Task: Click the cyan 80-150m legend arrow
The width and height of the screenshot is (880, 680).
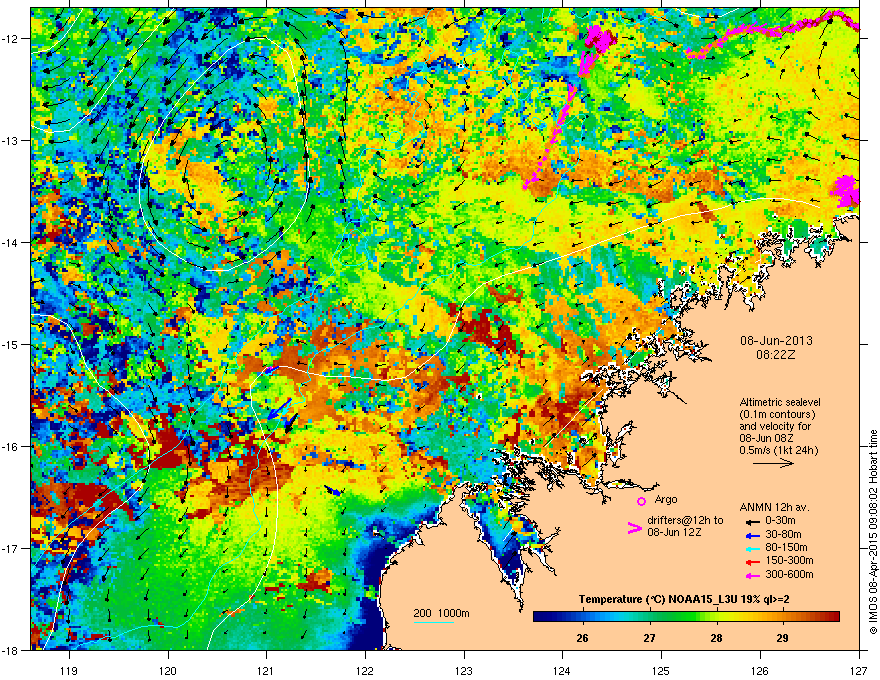Action: pyautogui.click(x=752, y=548)
